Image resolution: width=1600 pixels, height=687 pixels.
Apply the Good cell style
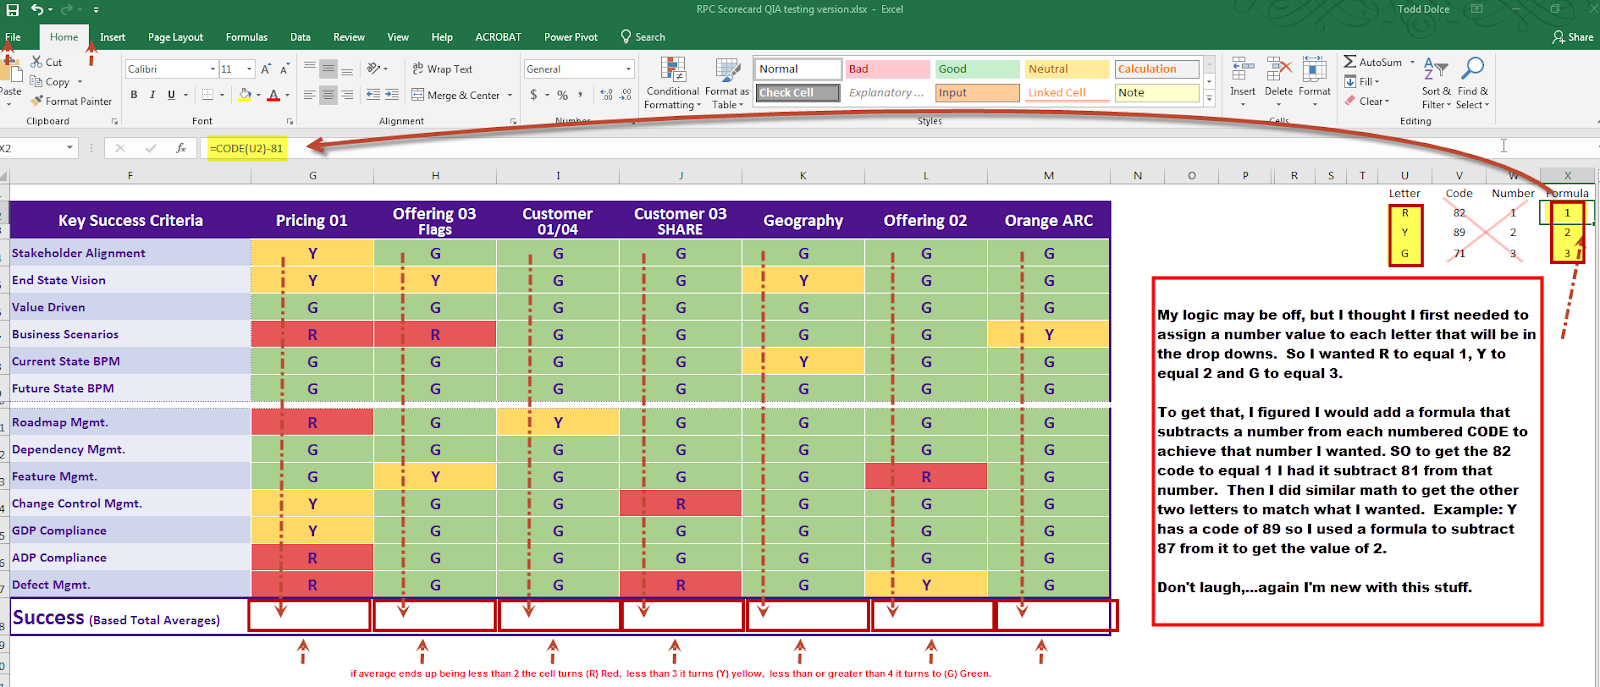pos(977,69)
